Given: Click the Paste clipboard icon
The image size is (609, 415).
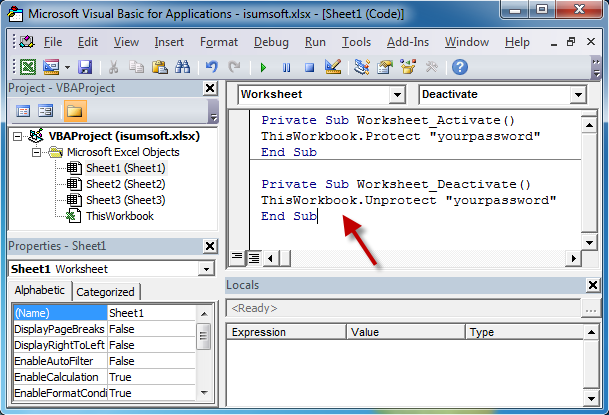Looking at the screenshot, I should tap(160, 68).
